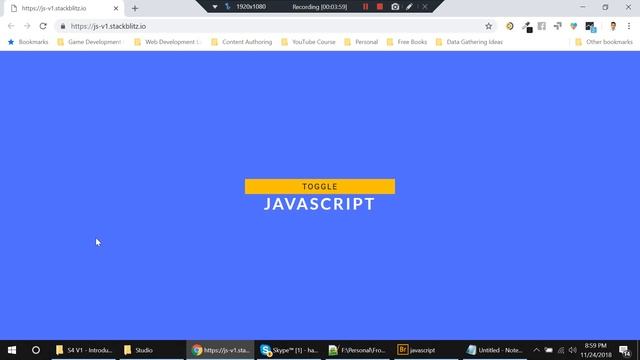The image size is (640, 360).
Task: Switch to Untitled - Notepad in taskbar
Action: (494, 350)
